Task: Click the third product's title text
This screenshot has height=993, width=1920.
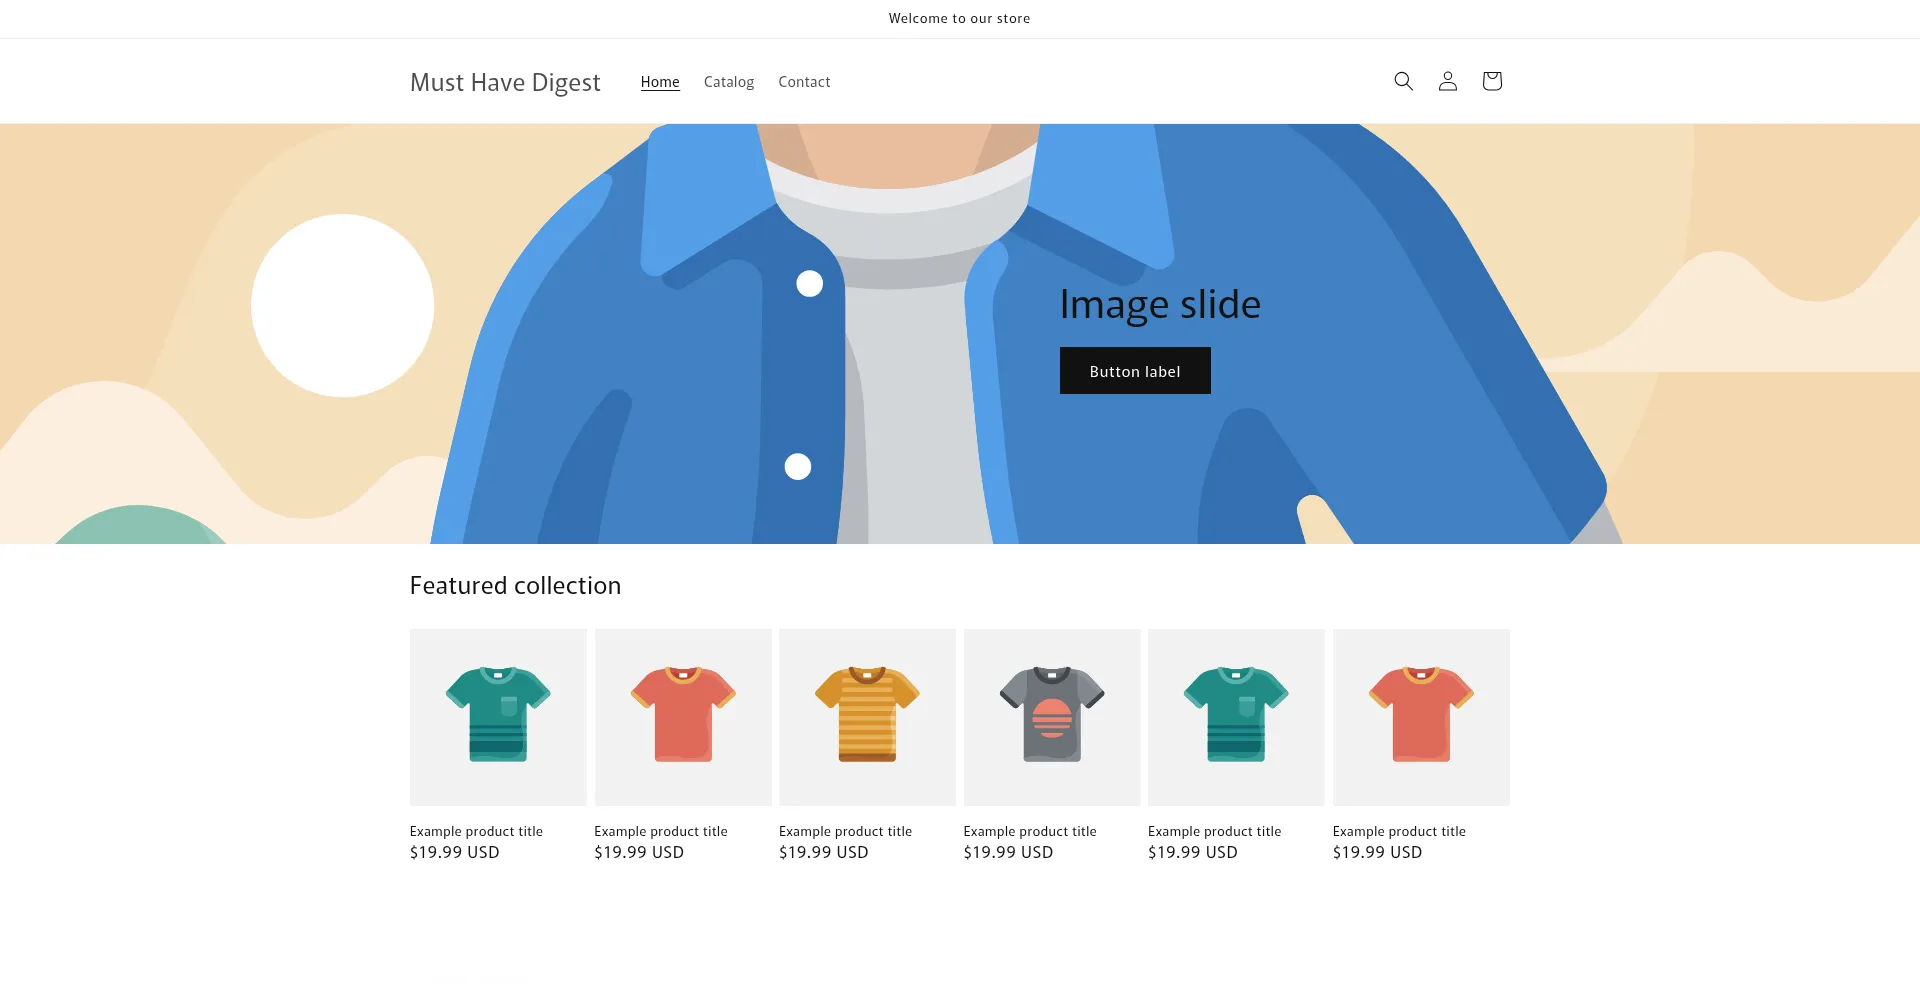Action: (845, 831)
